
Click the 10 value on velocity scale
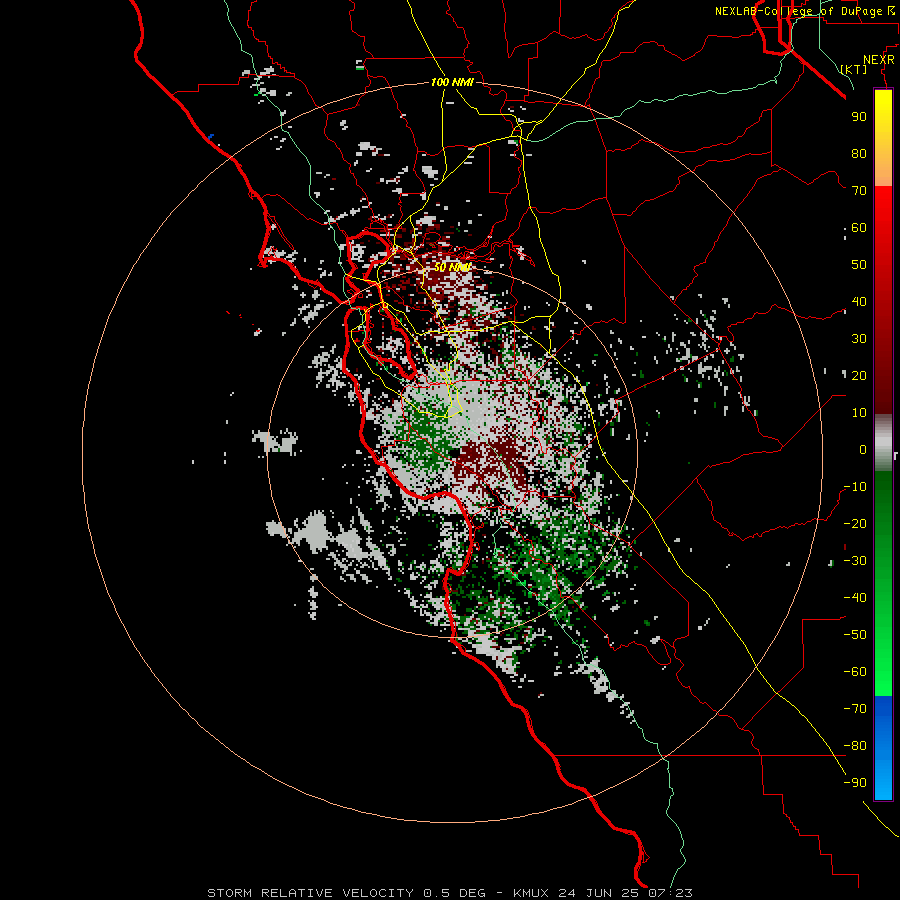tap(859, 413)
